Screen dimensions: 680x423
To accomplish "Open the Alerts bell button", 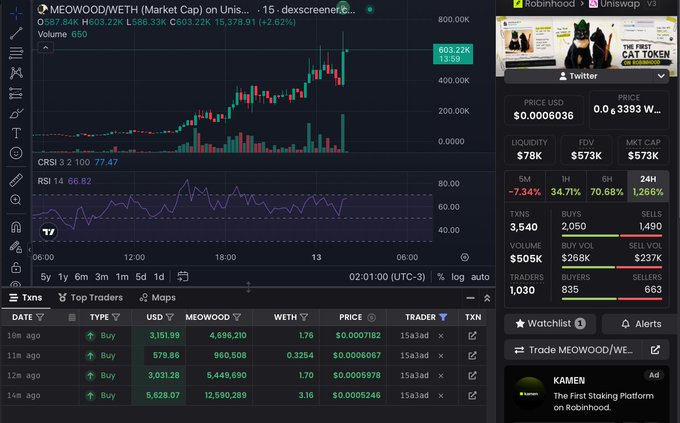I will click(x=641, y=324).
